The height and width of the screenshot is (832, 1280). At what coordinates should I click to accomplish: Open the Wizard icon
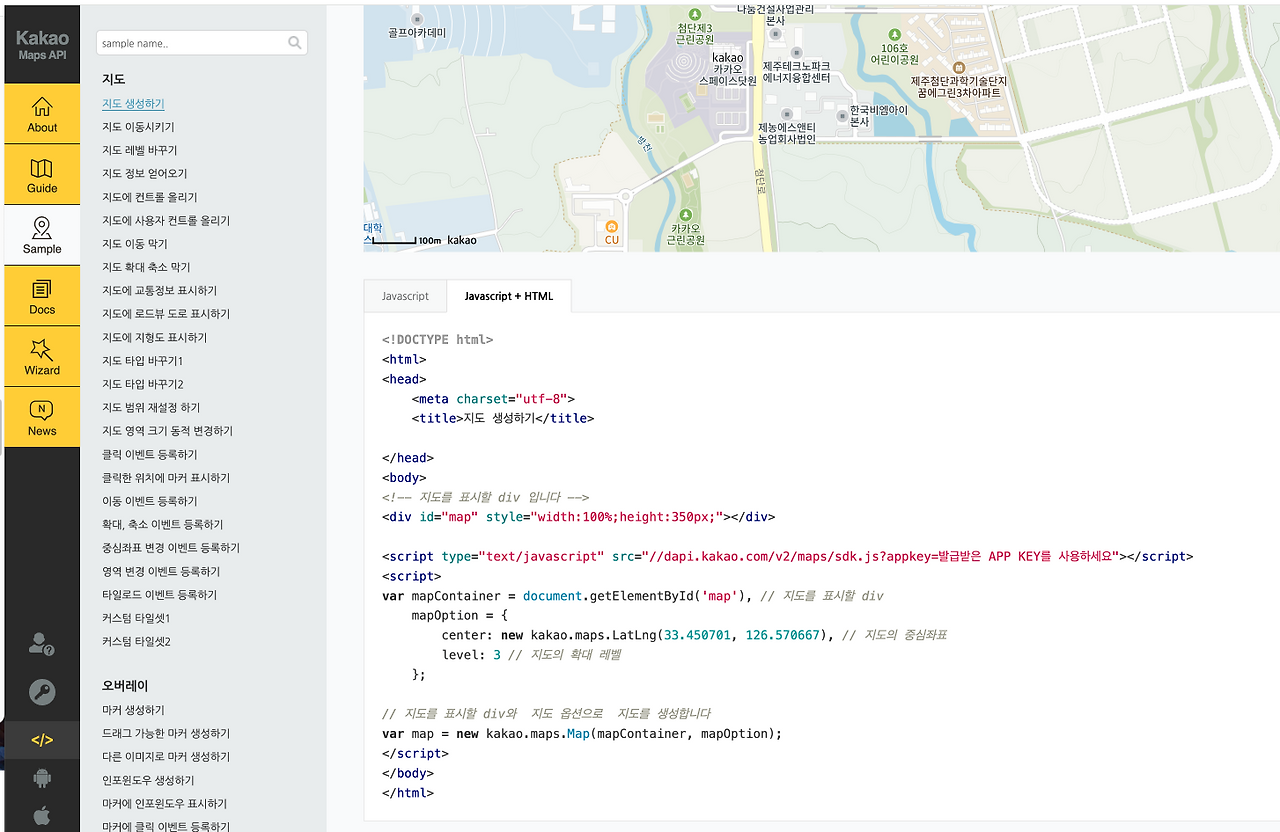[x=41, y=357]
